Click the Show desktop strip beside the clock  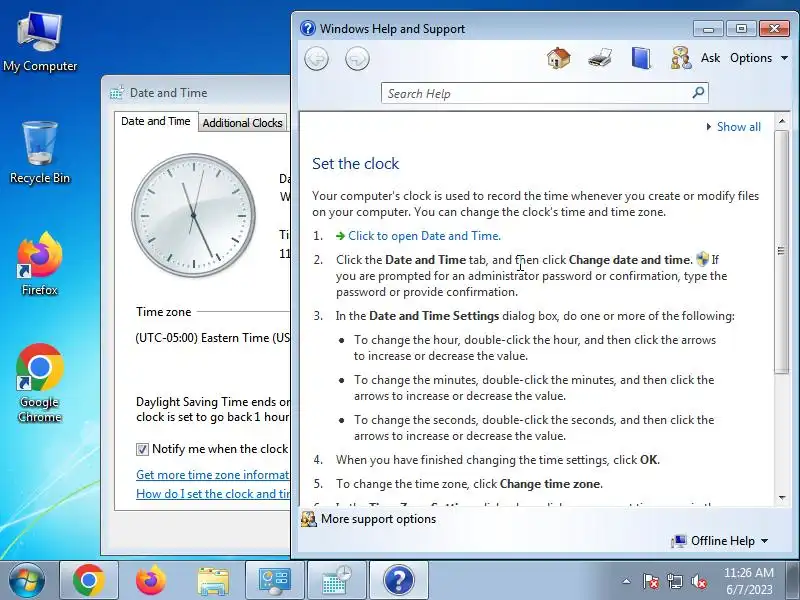(x=793, y=580)
